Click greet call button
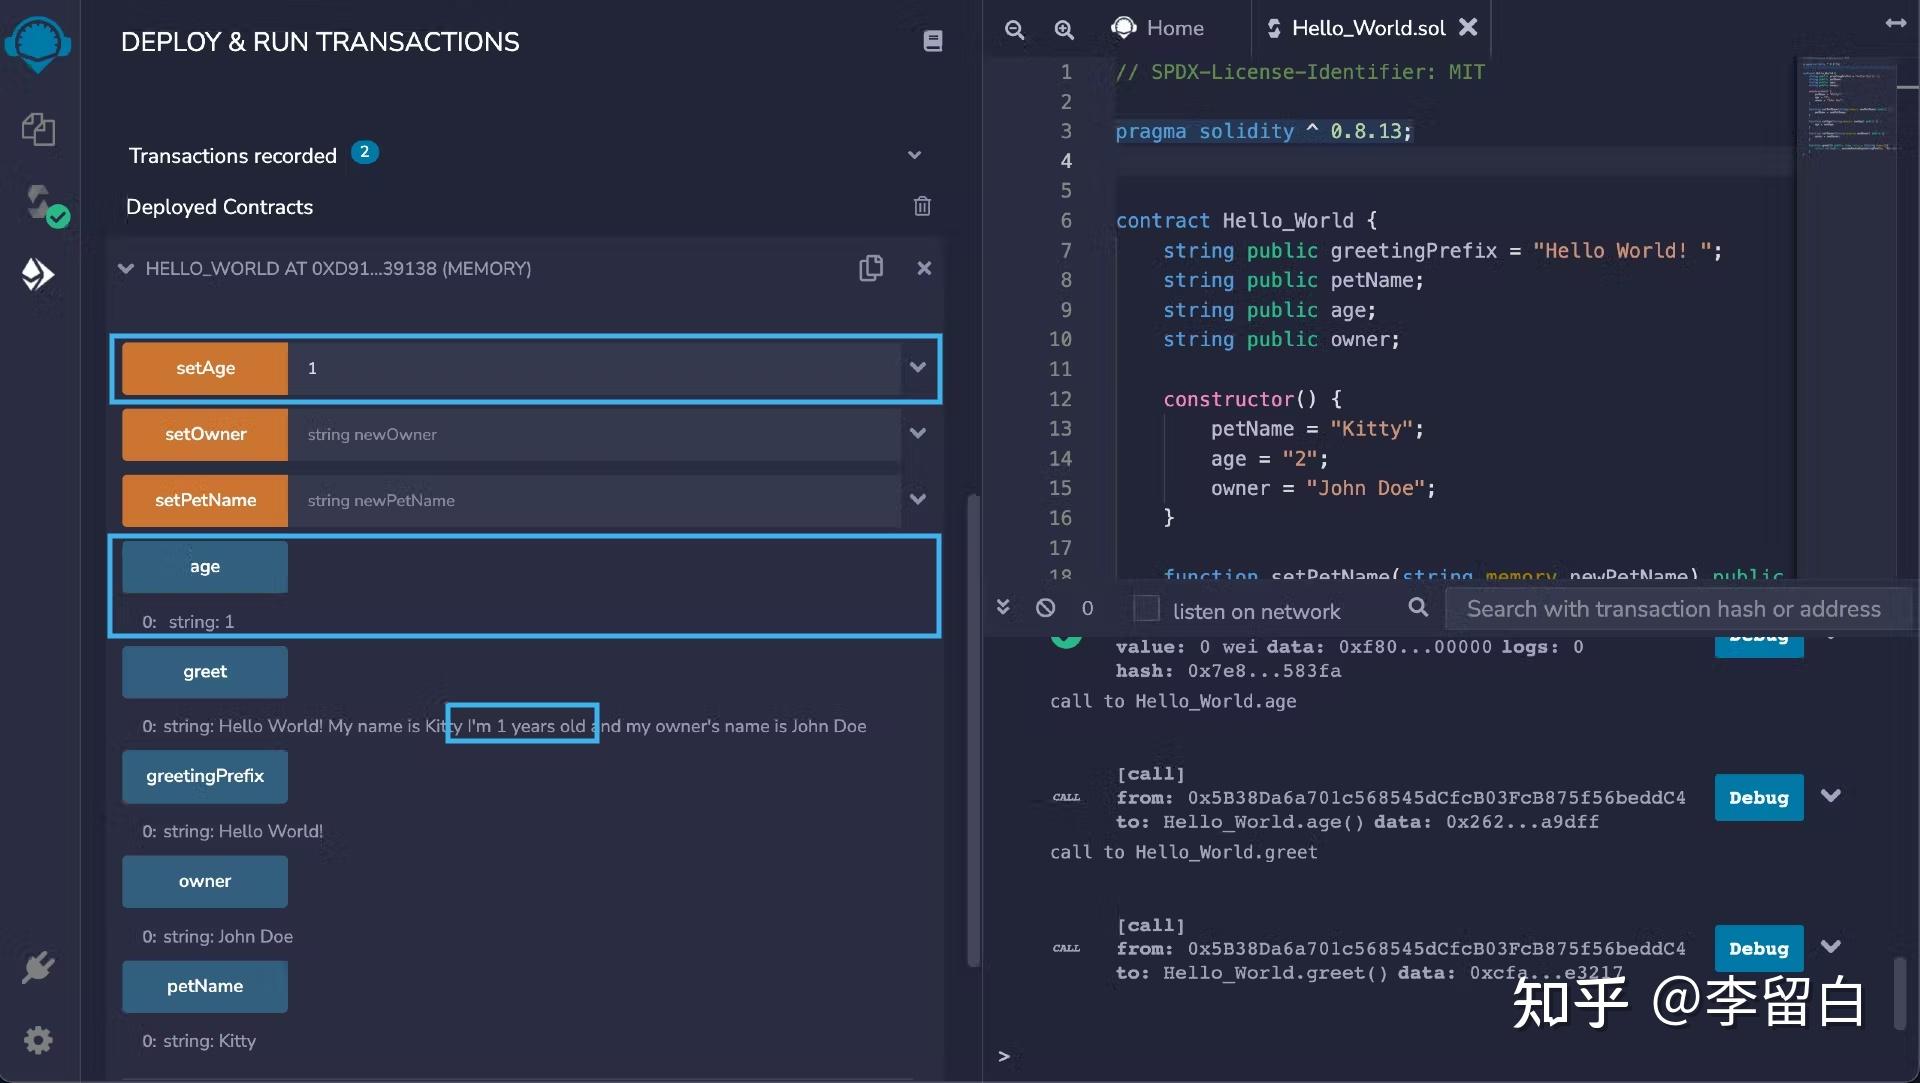 (205, 672)
